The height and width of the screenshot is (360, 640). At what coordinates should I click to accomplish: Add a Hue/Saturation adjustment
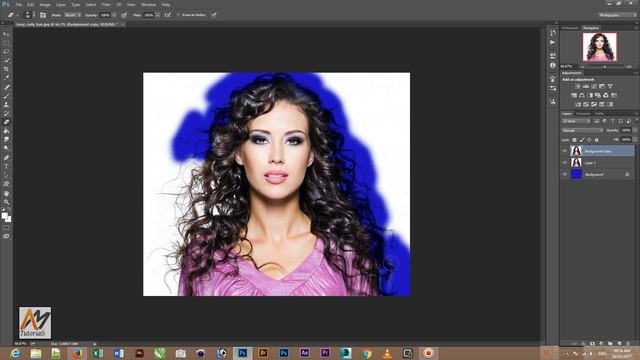574,96
